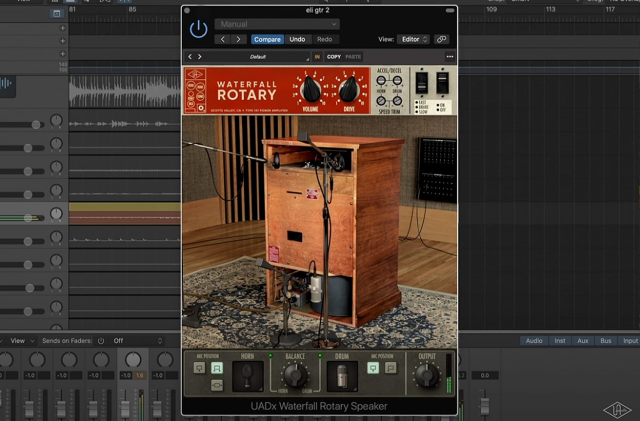The width and height of the screenshot is (640, 421).
Task: Go to the next setting arrow
Action: [238, 39]
